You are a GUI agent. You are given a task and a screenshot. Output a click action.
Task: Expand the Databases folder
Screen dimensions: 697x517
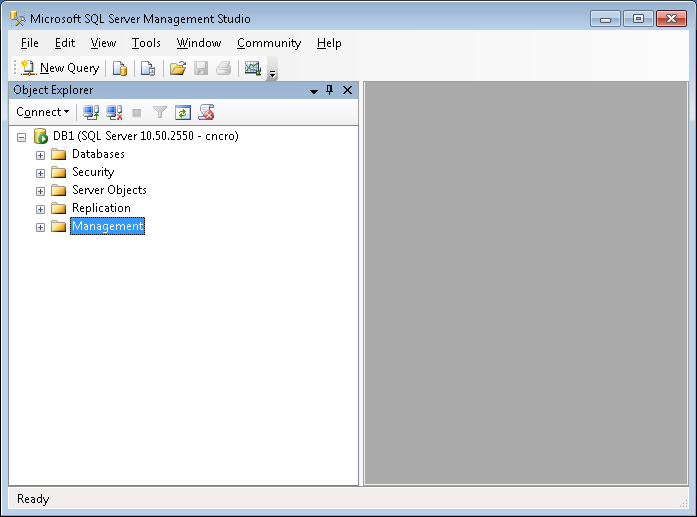click(40, 155)
